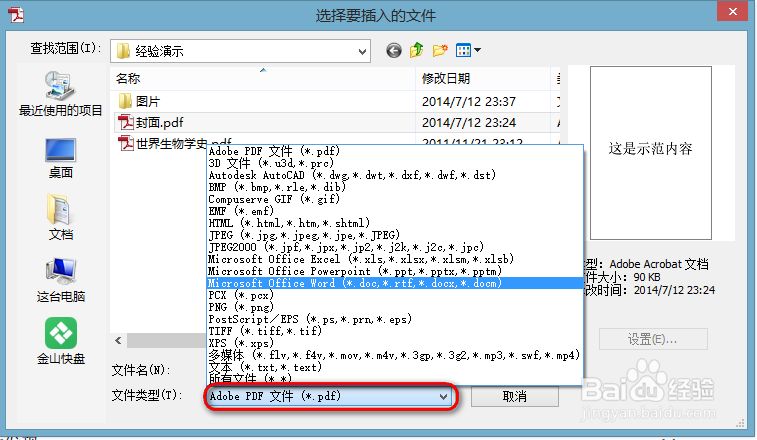Go up one folder level
Image resolution: width=757 pixels, height=440 pixels.
pos(416,50)
